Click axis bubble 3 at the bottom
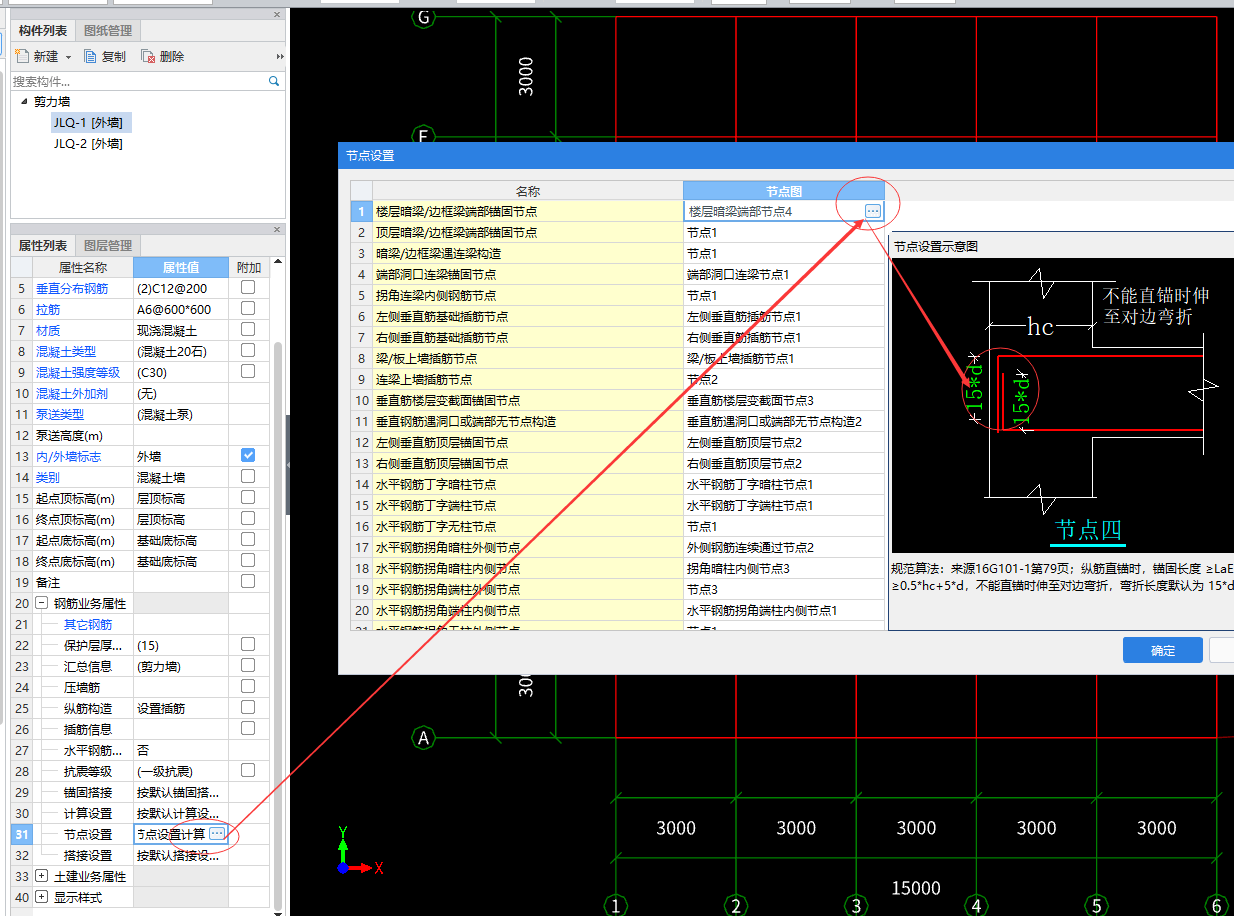This screenshot has height=916, width=1234. [856, 905]
